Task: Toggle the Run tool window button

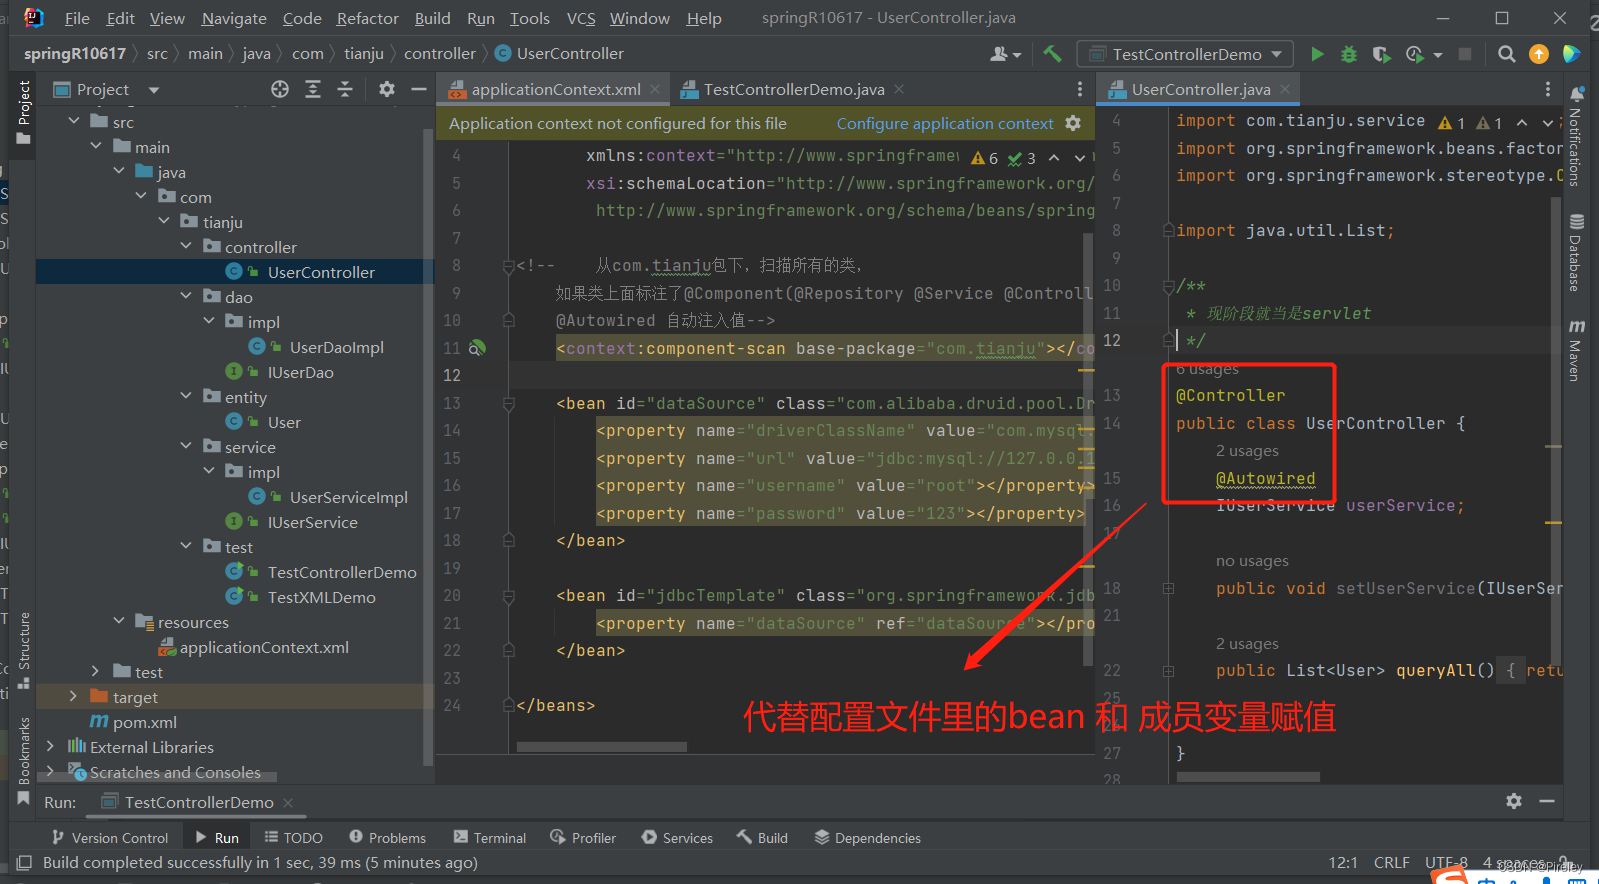Action: tap(217, 837)
